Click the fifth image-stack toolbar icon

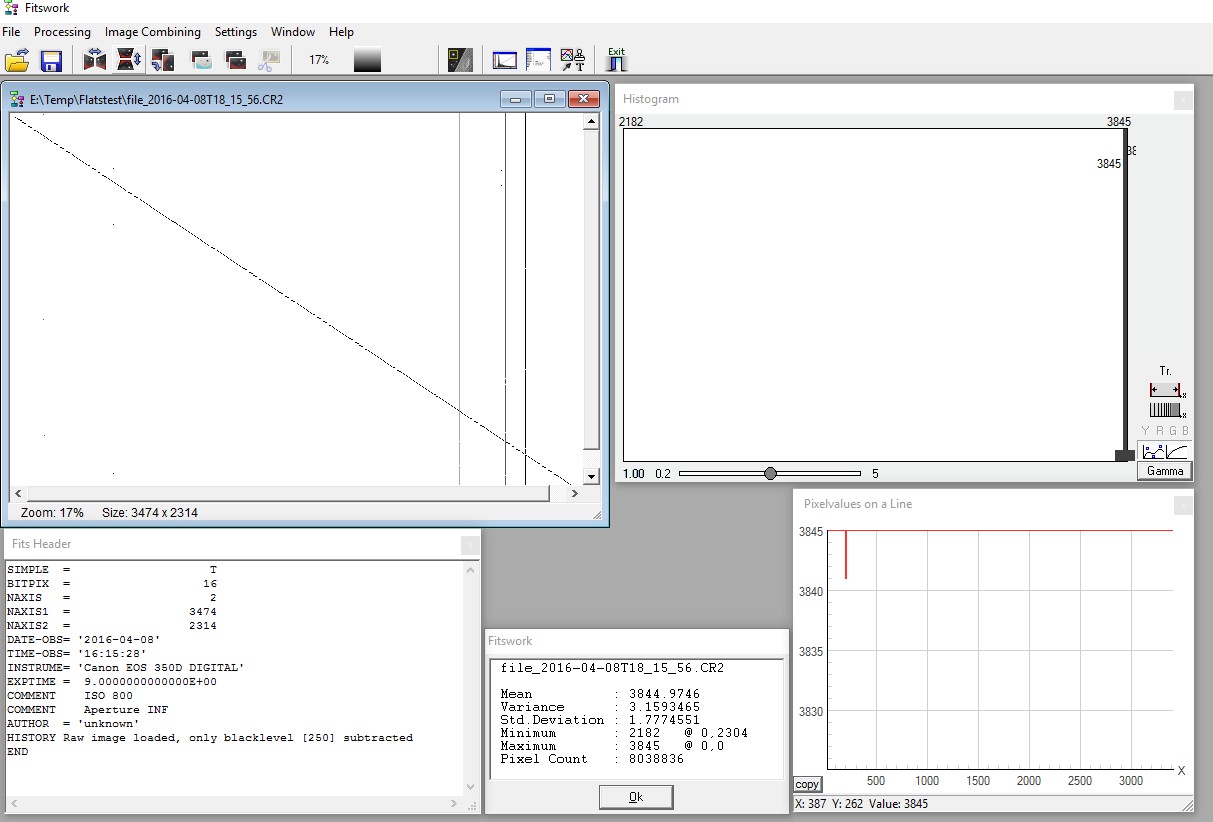[236, 60]
